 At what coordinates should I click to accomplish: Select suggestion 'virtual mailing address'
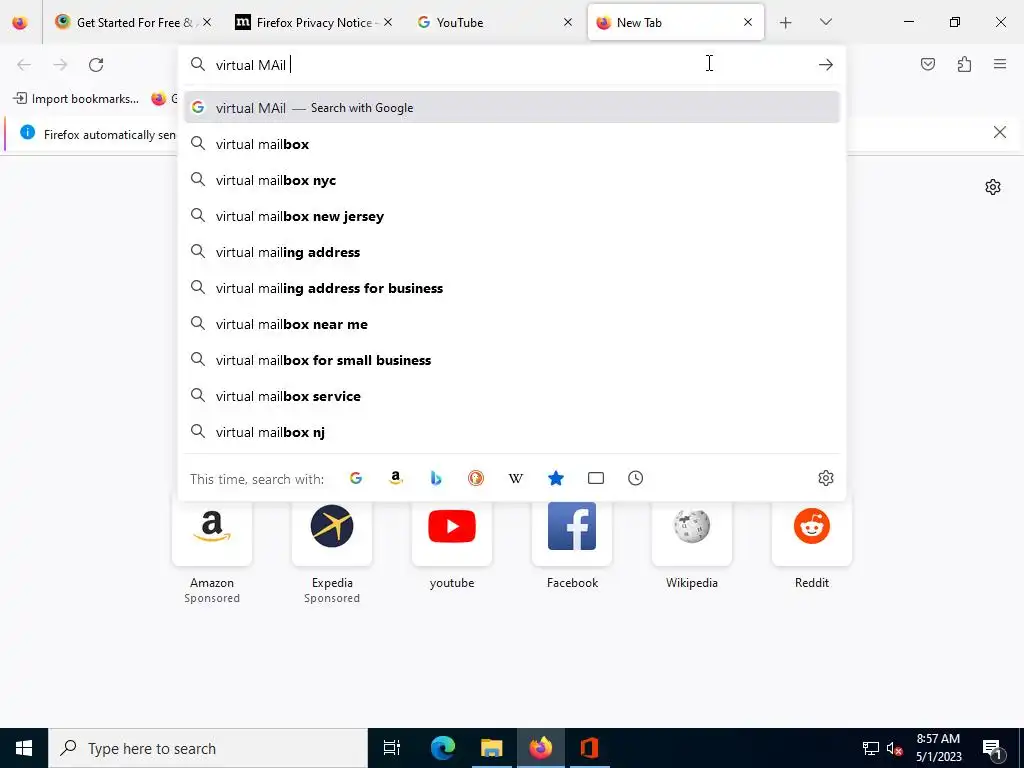(512, 252)
